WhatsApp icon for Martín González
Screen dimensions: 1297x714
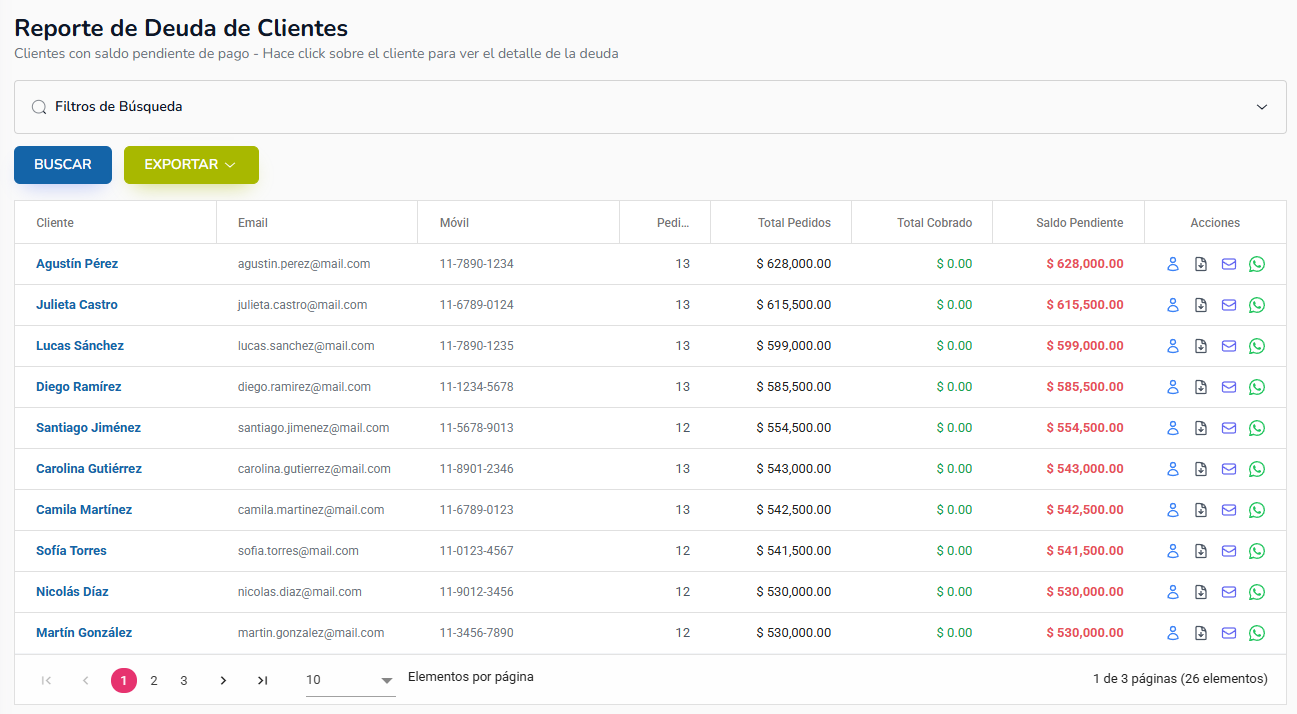pyautogui.click(x=1257, y=633)
